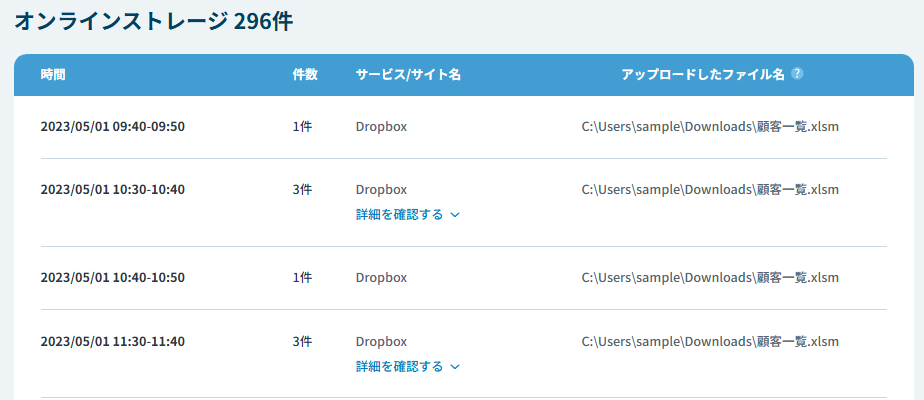This screenshot has width=924, height=400.
Task: Expand 詳細を確認する for the 11:30-11:40 row
Action: (407, 367)
